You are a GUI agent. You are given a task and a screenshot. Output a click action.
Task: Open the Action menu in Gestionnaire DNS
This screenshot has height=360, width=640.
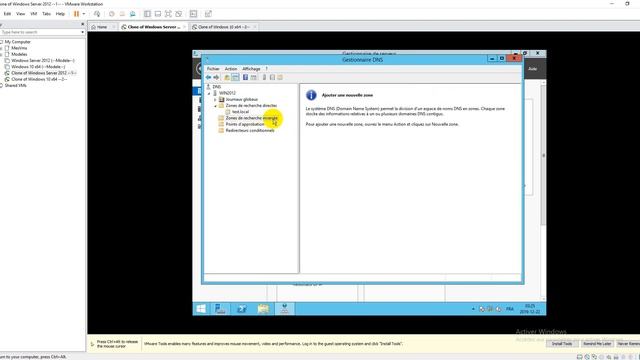click(x=231, y=69)
